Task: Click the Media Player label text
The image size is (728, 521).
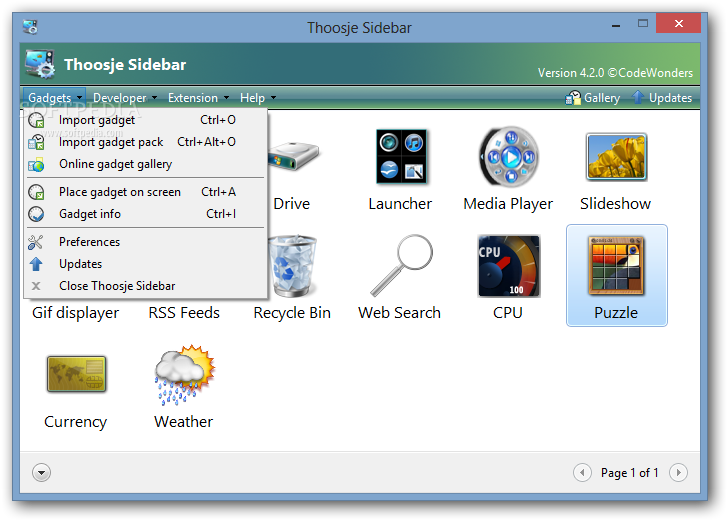Action: point(508,204)
